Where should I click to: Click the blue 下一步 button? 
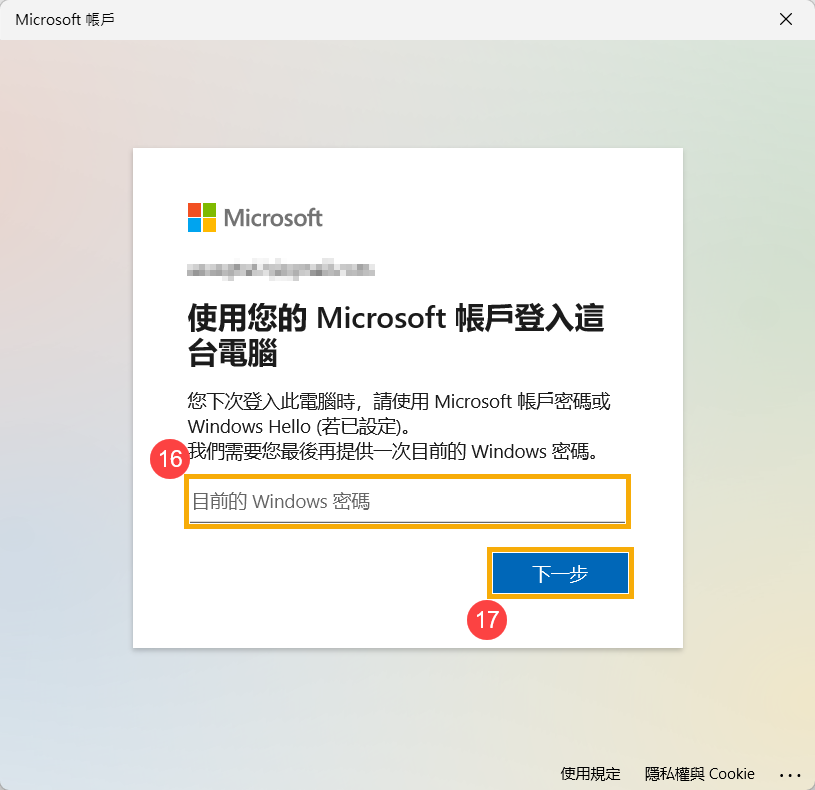[x=560, y=573]
